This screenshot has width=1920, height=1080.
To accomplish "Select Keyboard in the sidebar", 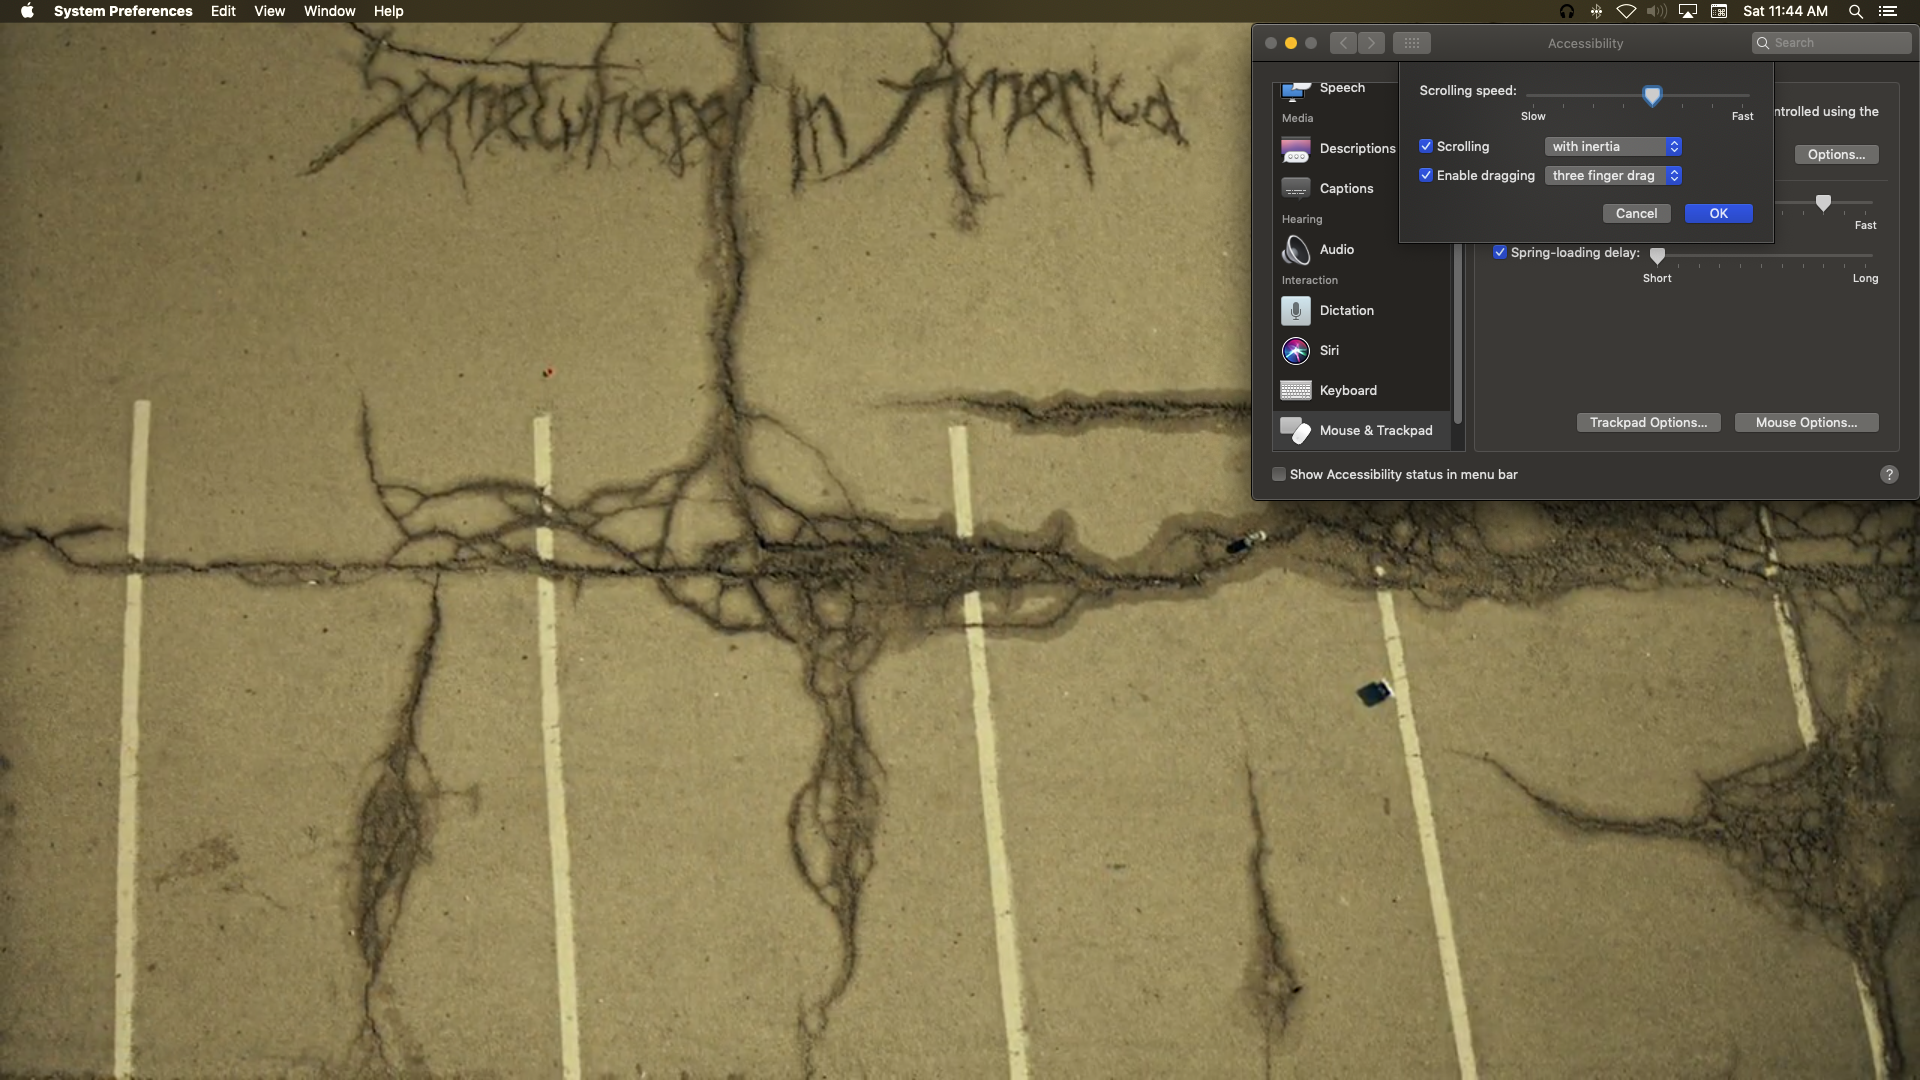I will coord(1361,391).
